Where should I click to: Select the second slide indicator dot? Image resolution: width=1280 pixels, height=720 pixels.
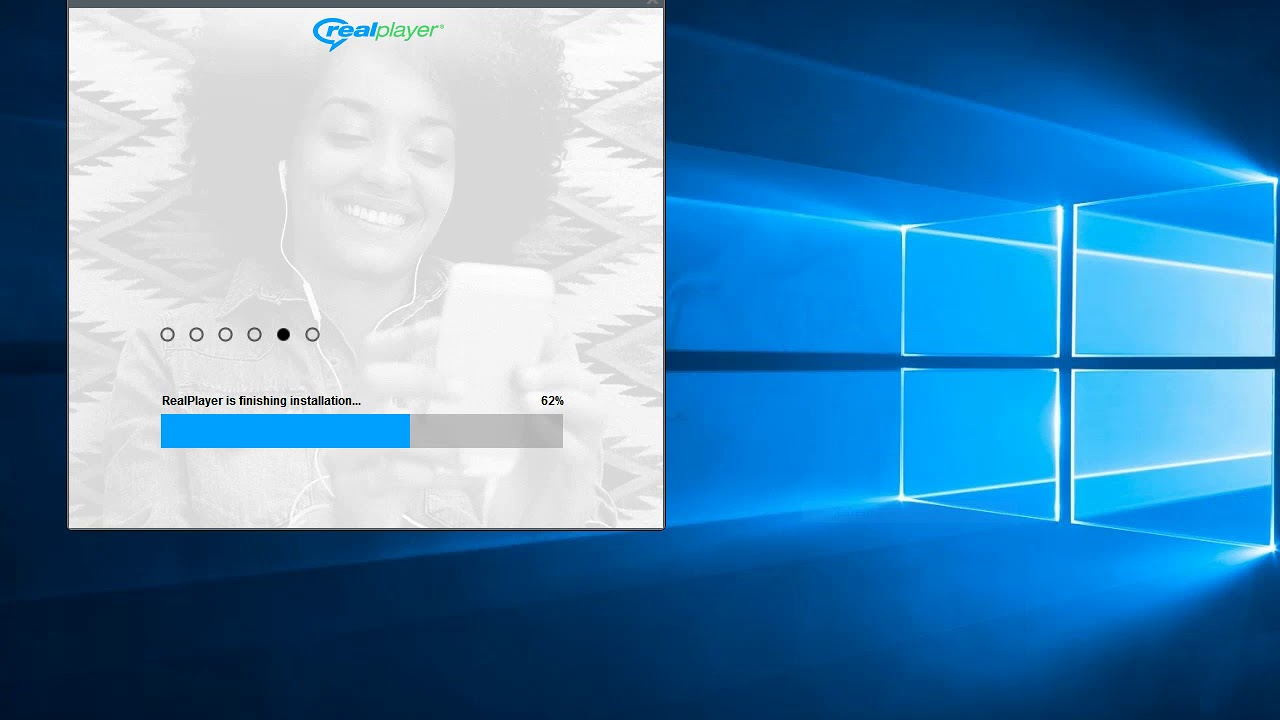point(196,335)
